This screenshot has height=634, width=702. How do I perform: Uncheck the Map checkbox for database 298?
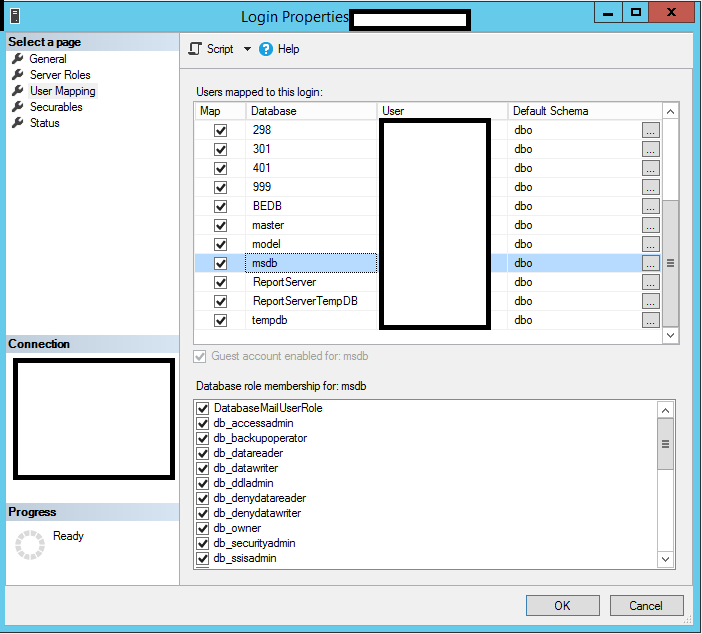click(x=220, y=130)
